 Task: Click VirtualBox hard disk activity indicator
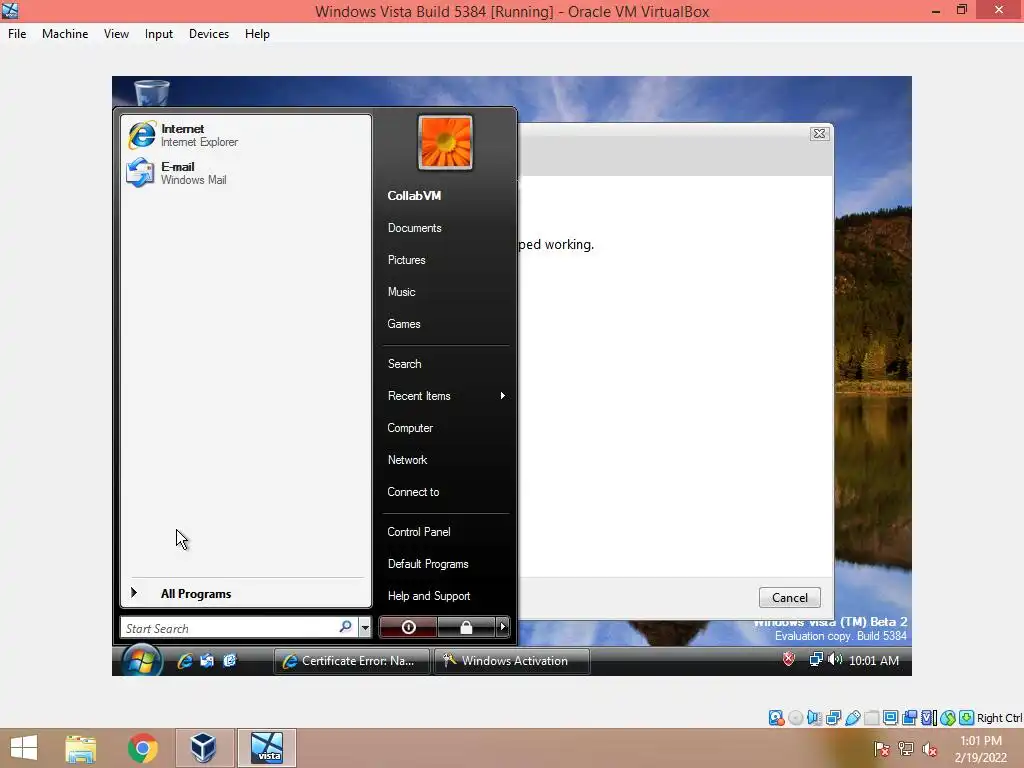pos(776,718)
